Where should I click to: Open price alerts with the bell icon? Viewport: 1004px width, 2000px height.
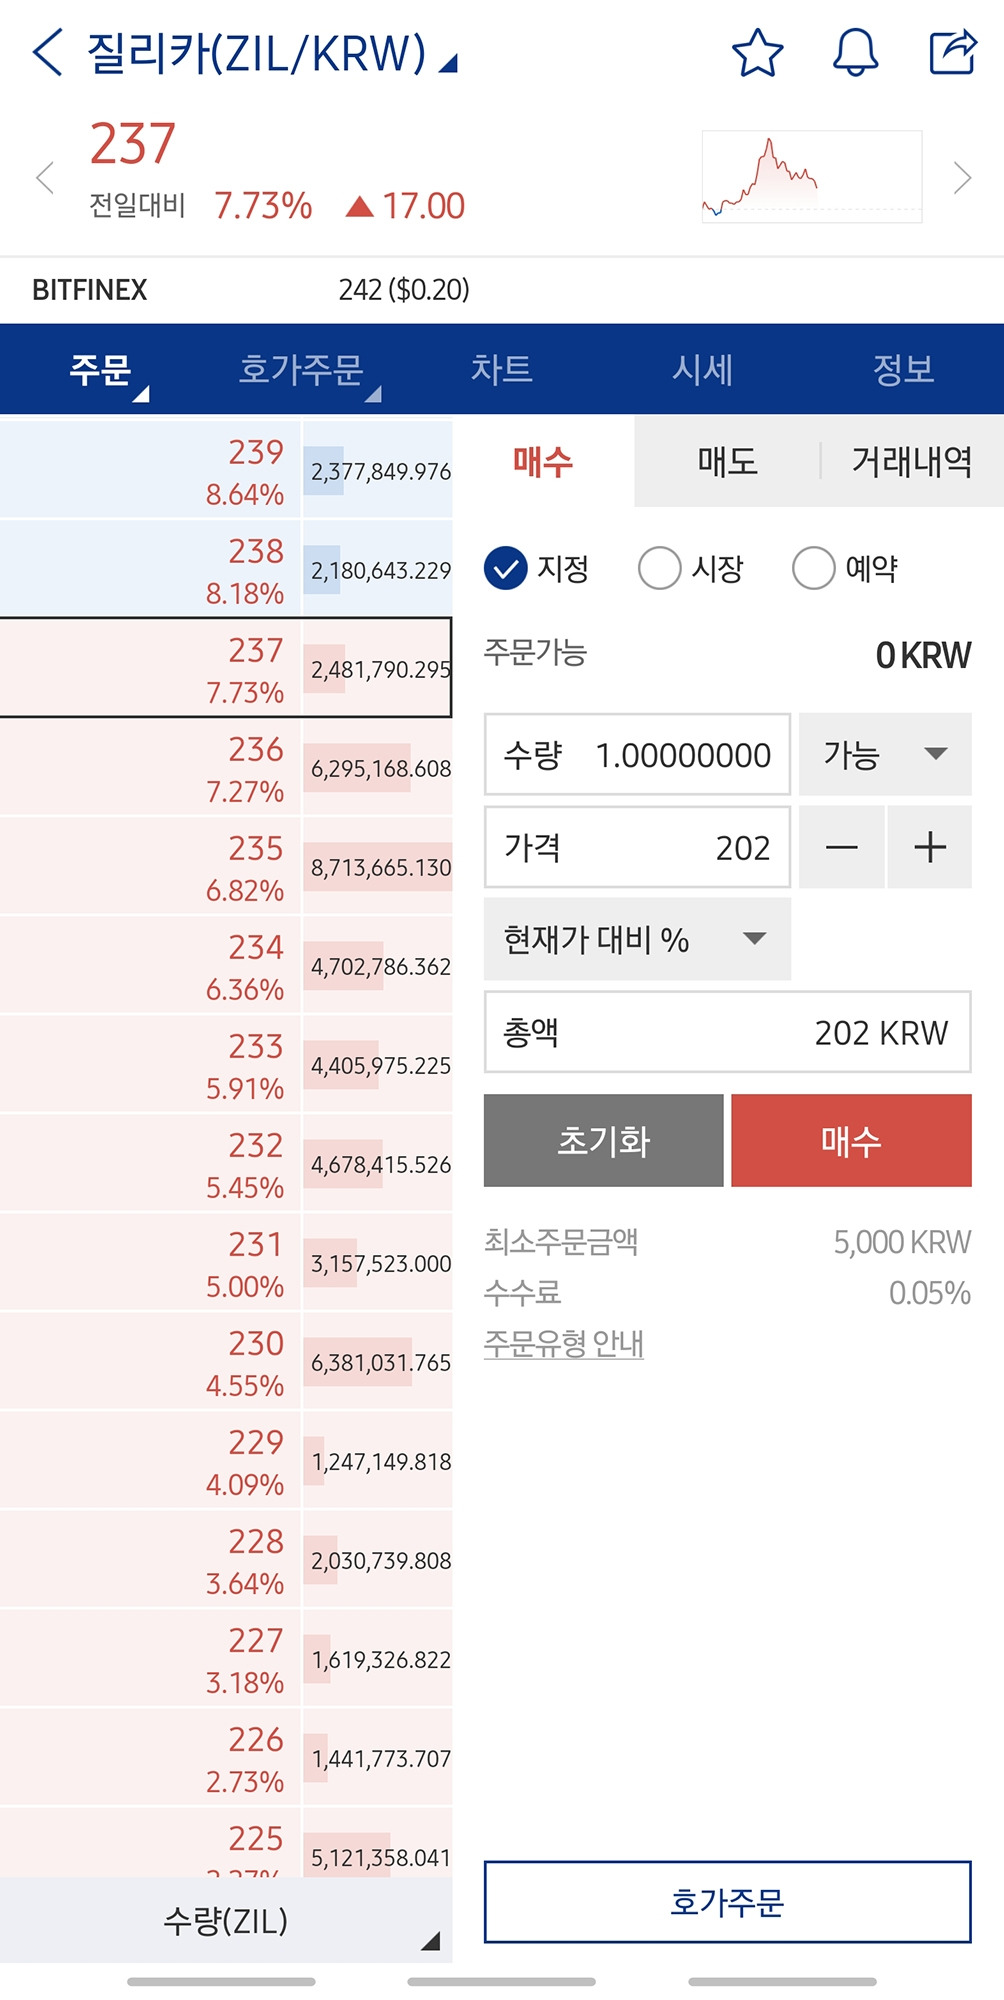pos(855,55)
